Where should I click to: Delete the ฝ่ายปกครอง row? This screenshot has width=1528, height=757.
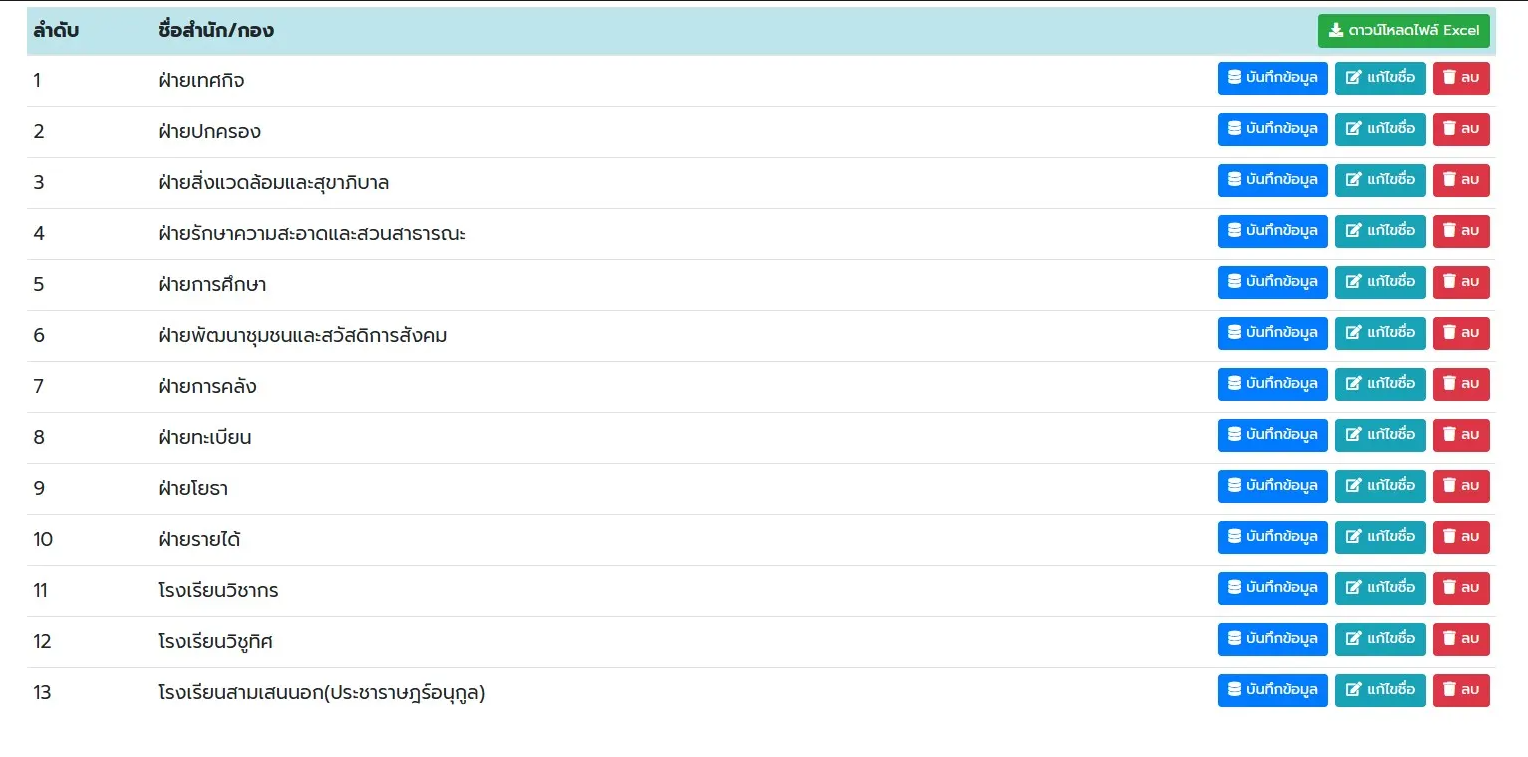click(x=1461, y=129)
